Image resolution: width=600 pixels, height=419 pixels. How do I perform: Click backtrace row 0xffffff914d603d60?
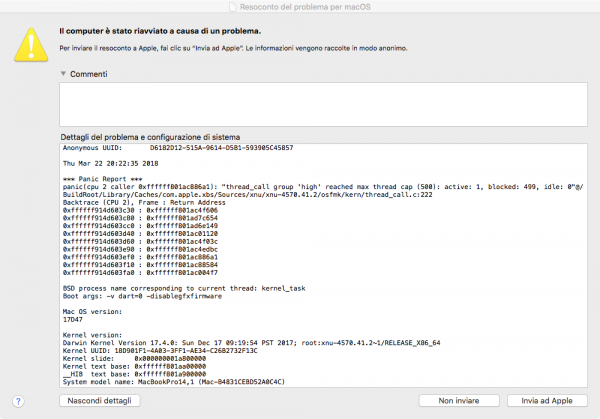140,241
